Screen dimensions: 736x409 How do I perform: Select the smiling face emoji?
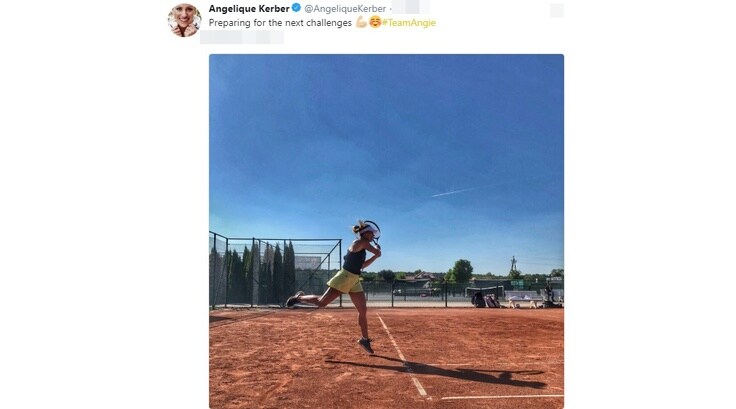point(375,22)
